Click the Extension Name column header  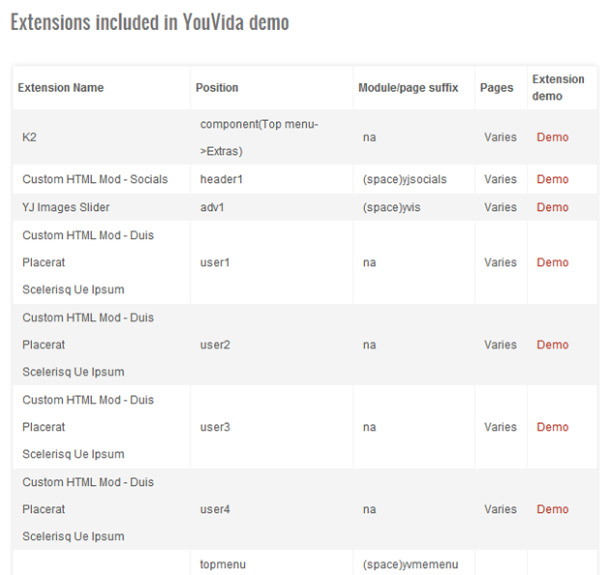pos(61,88)
